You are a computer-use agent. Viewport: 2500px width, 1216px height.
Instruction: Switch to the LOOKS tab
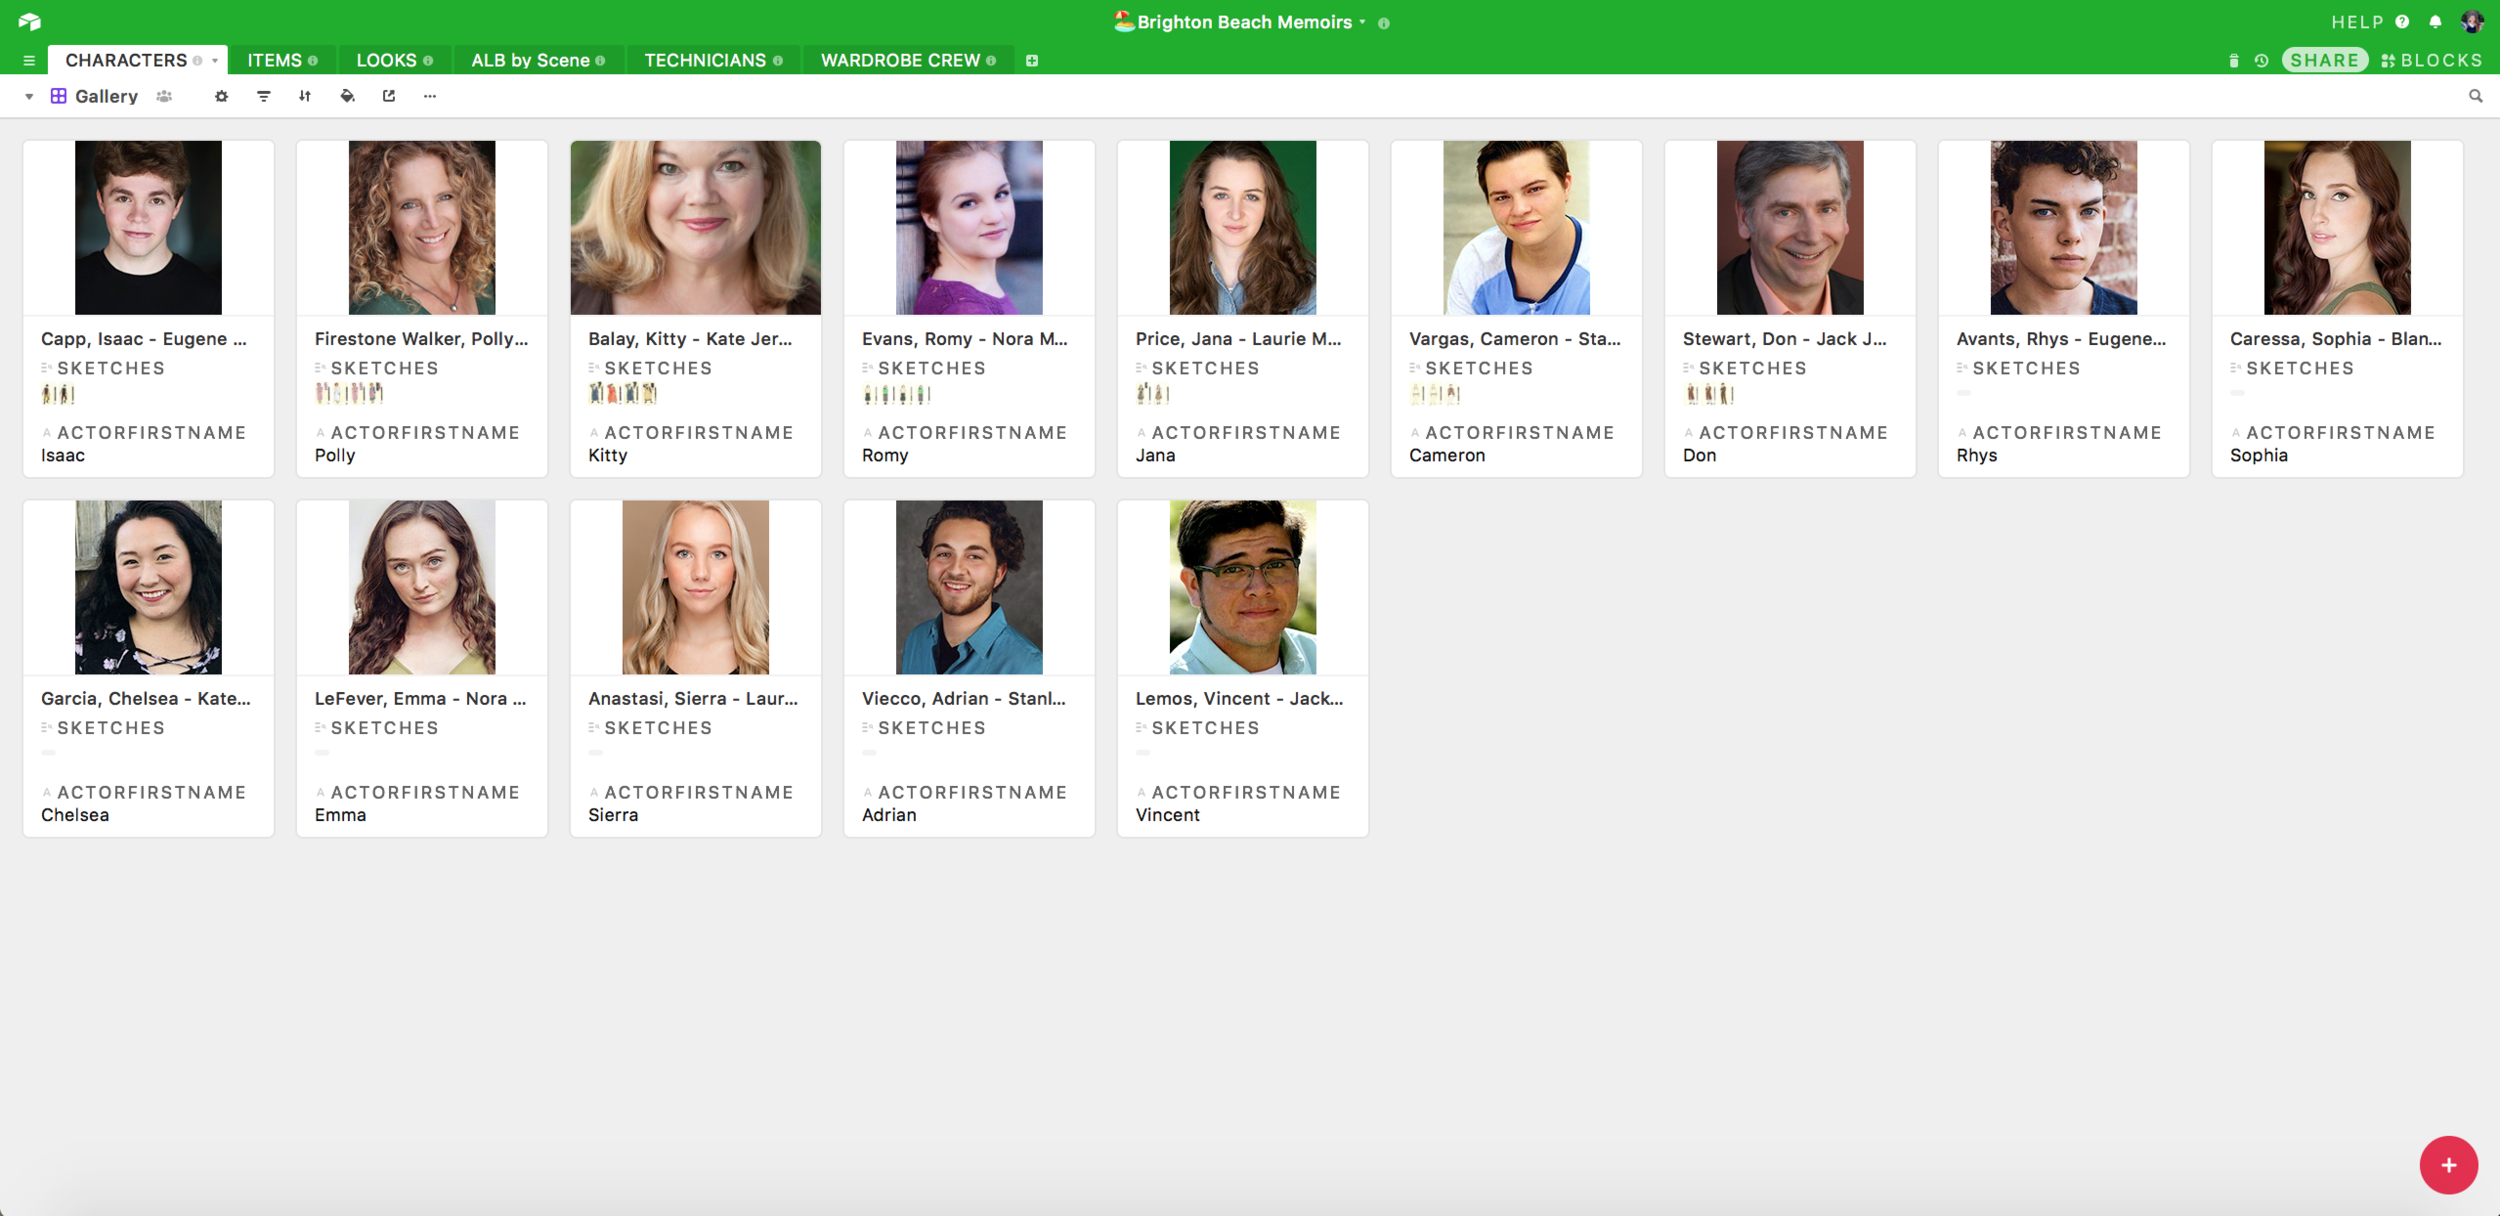(x=387, y=60)
